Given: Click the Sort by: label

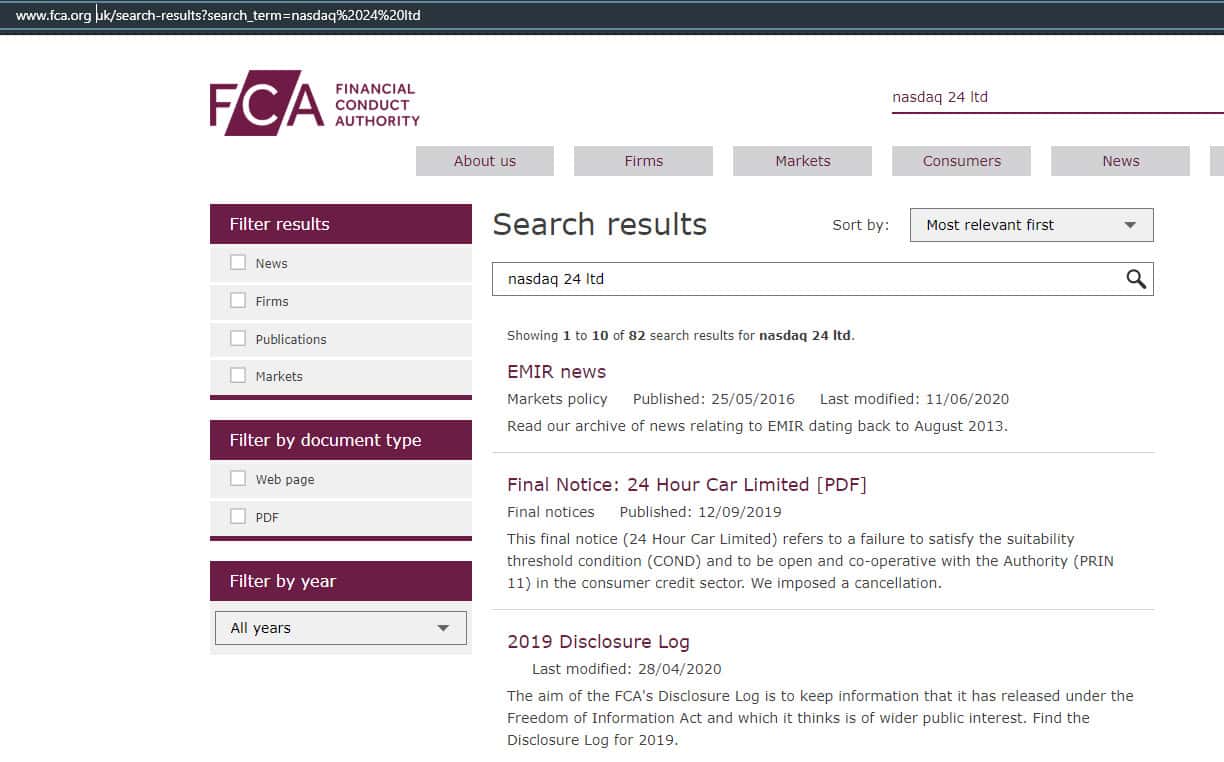Looking at the screenshot, I should tap(860, 225).
